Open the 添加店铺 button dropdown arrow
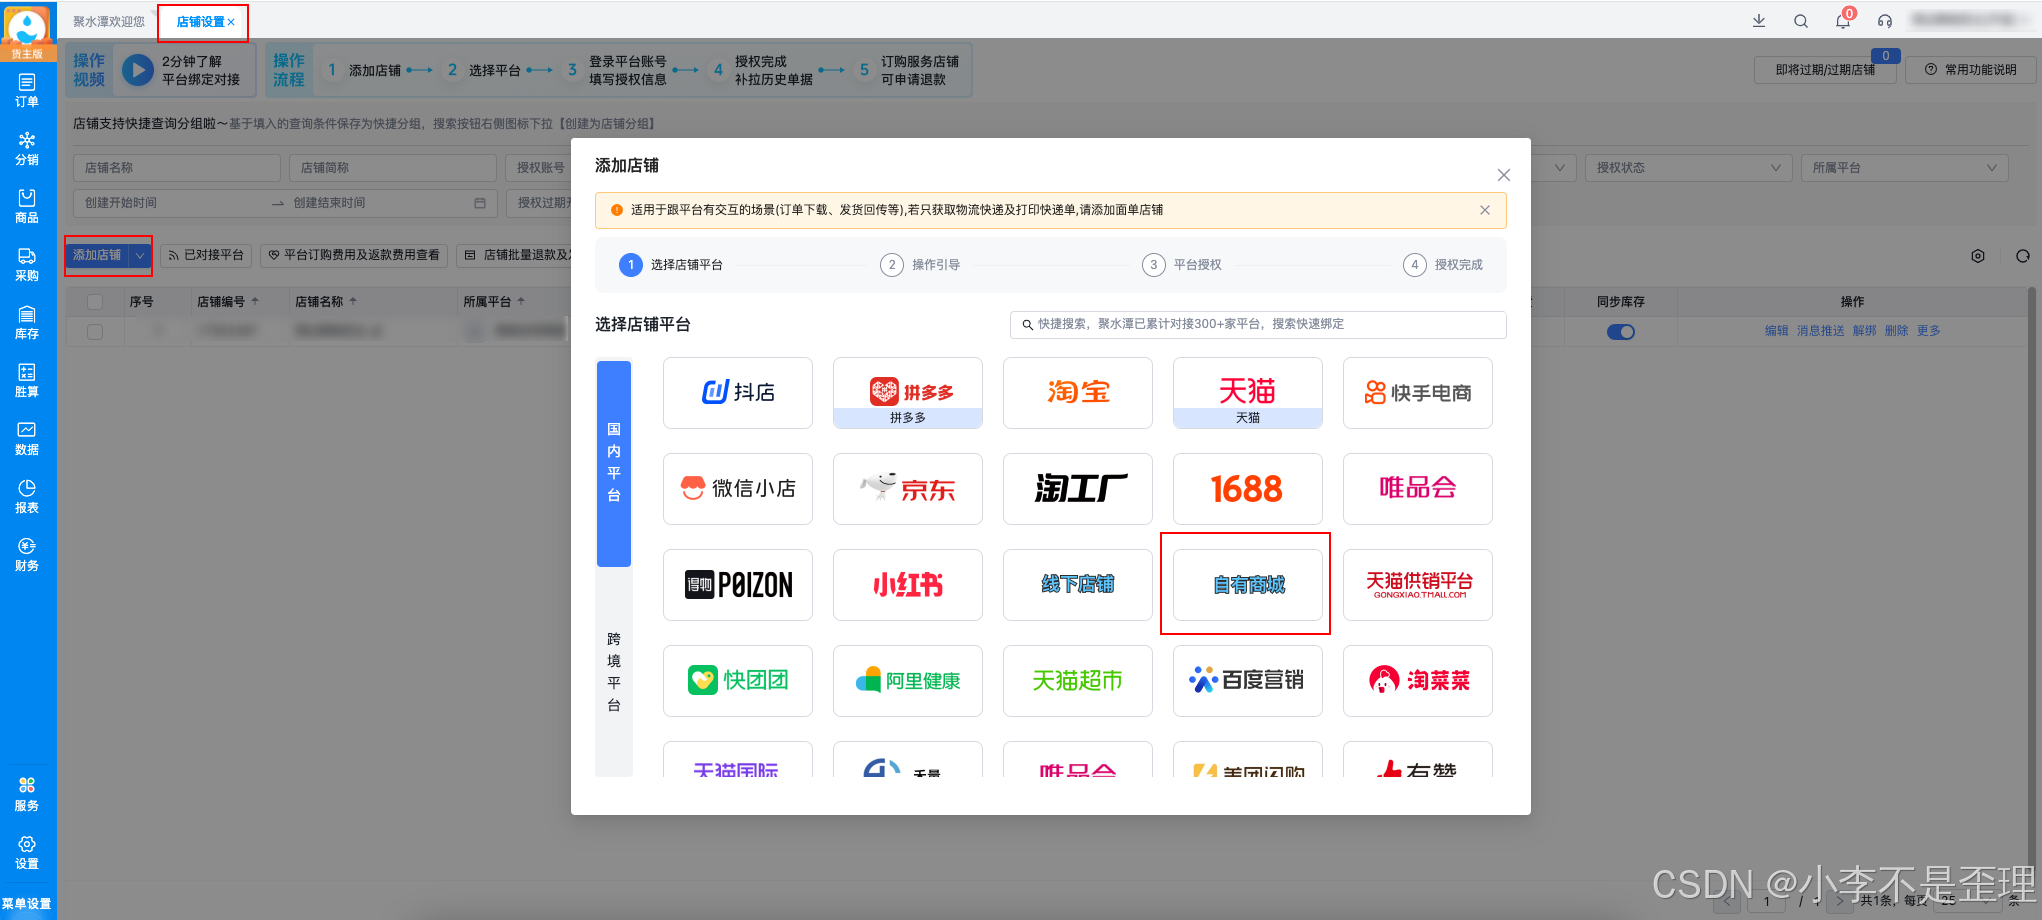 pyautogui.click(x=140, y=256)
